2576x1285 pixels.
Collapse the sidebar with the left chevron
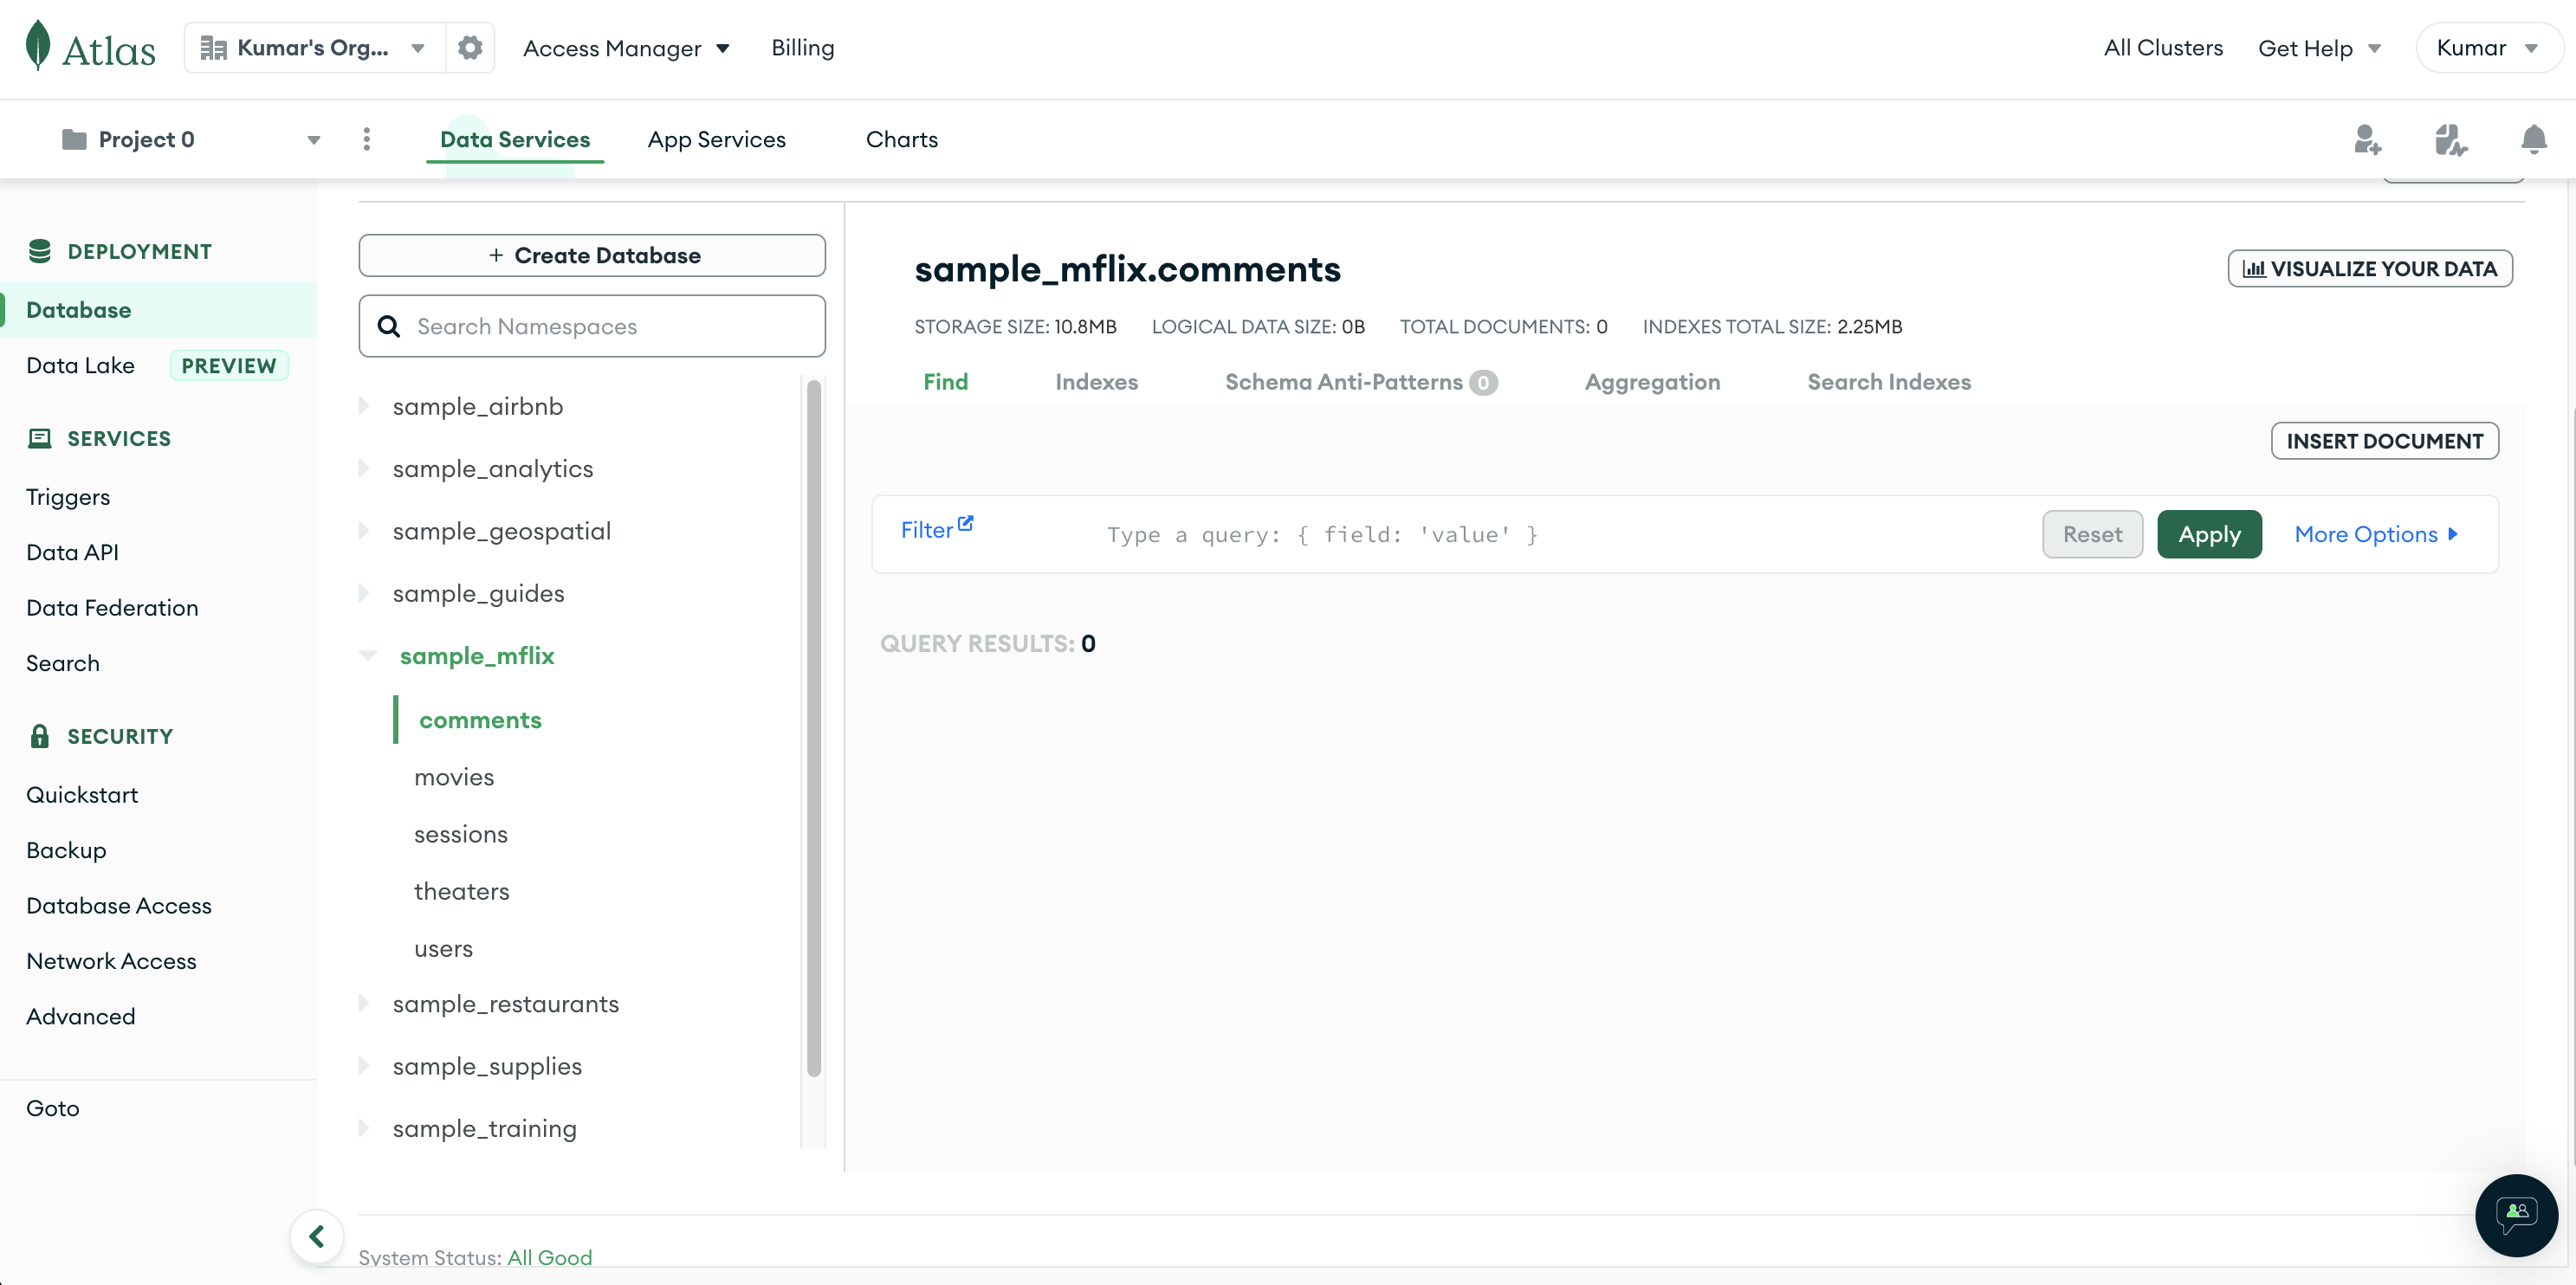[317, 1237]
